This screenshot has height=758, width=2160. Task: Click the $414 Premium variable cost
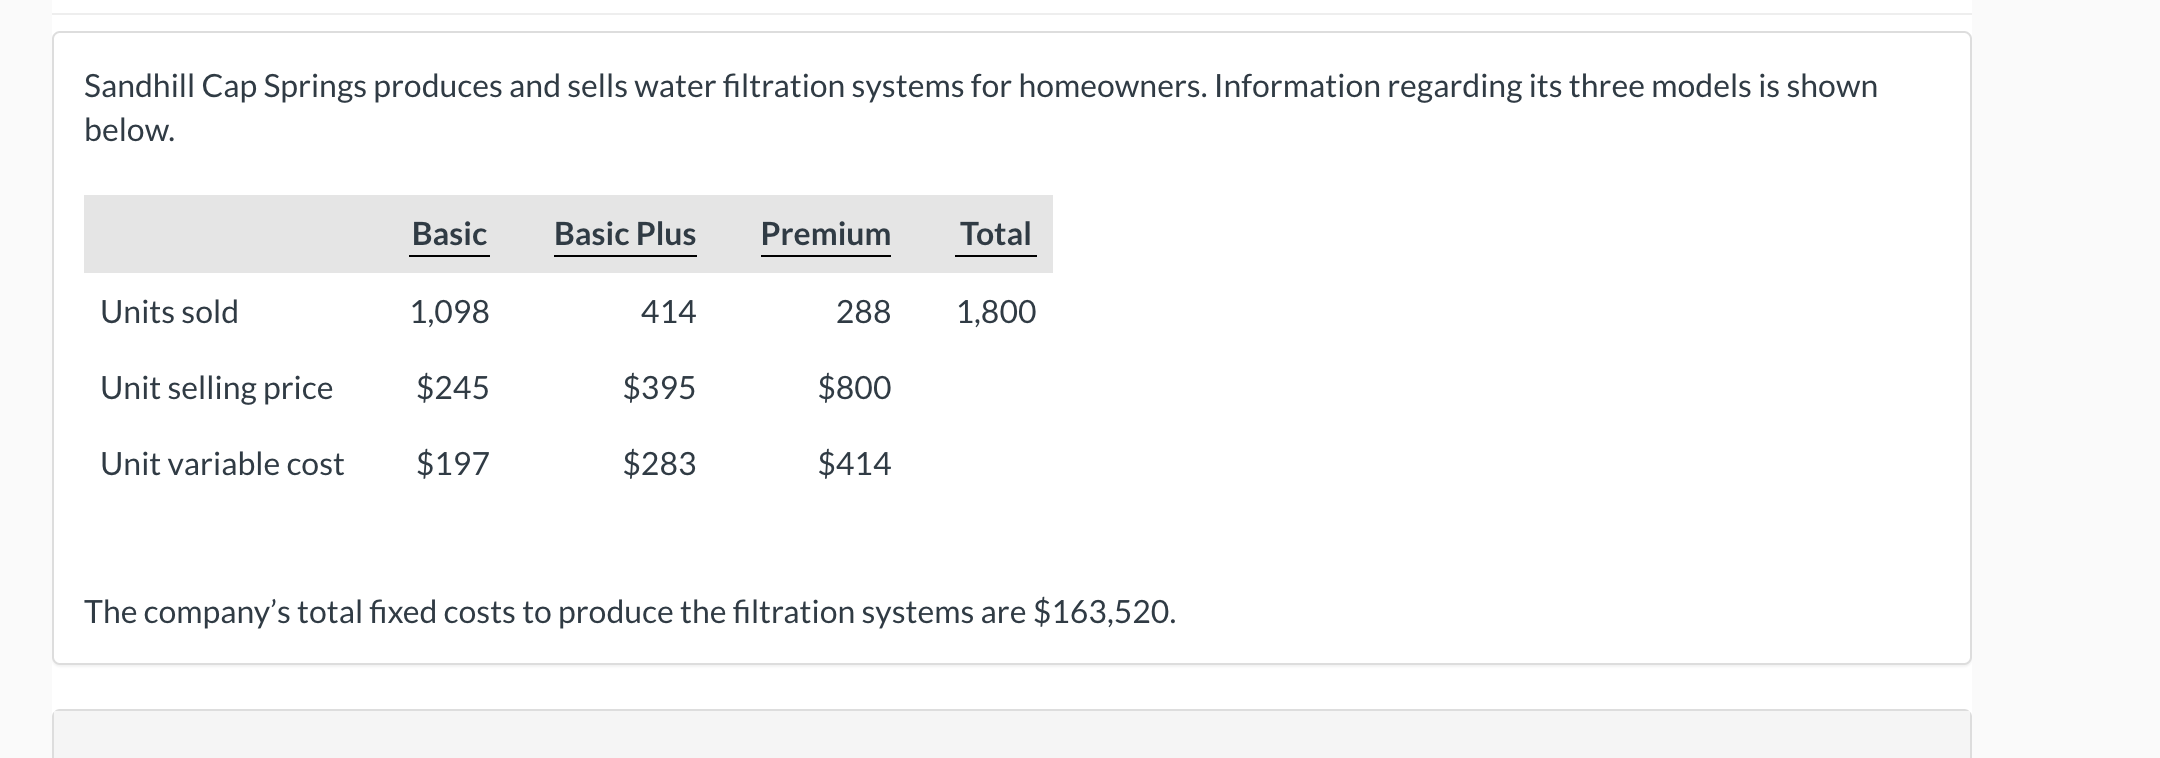[854, 464]
